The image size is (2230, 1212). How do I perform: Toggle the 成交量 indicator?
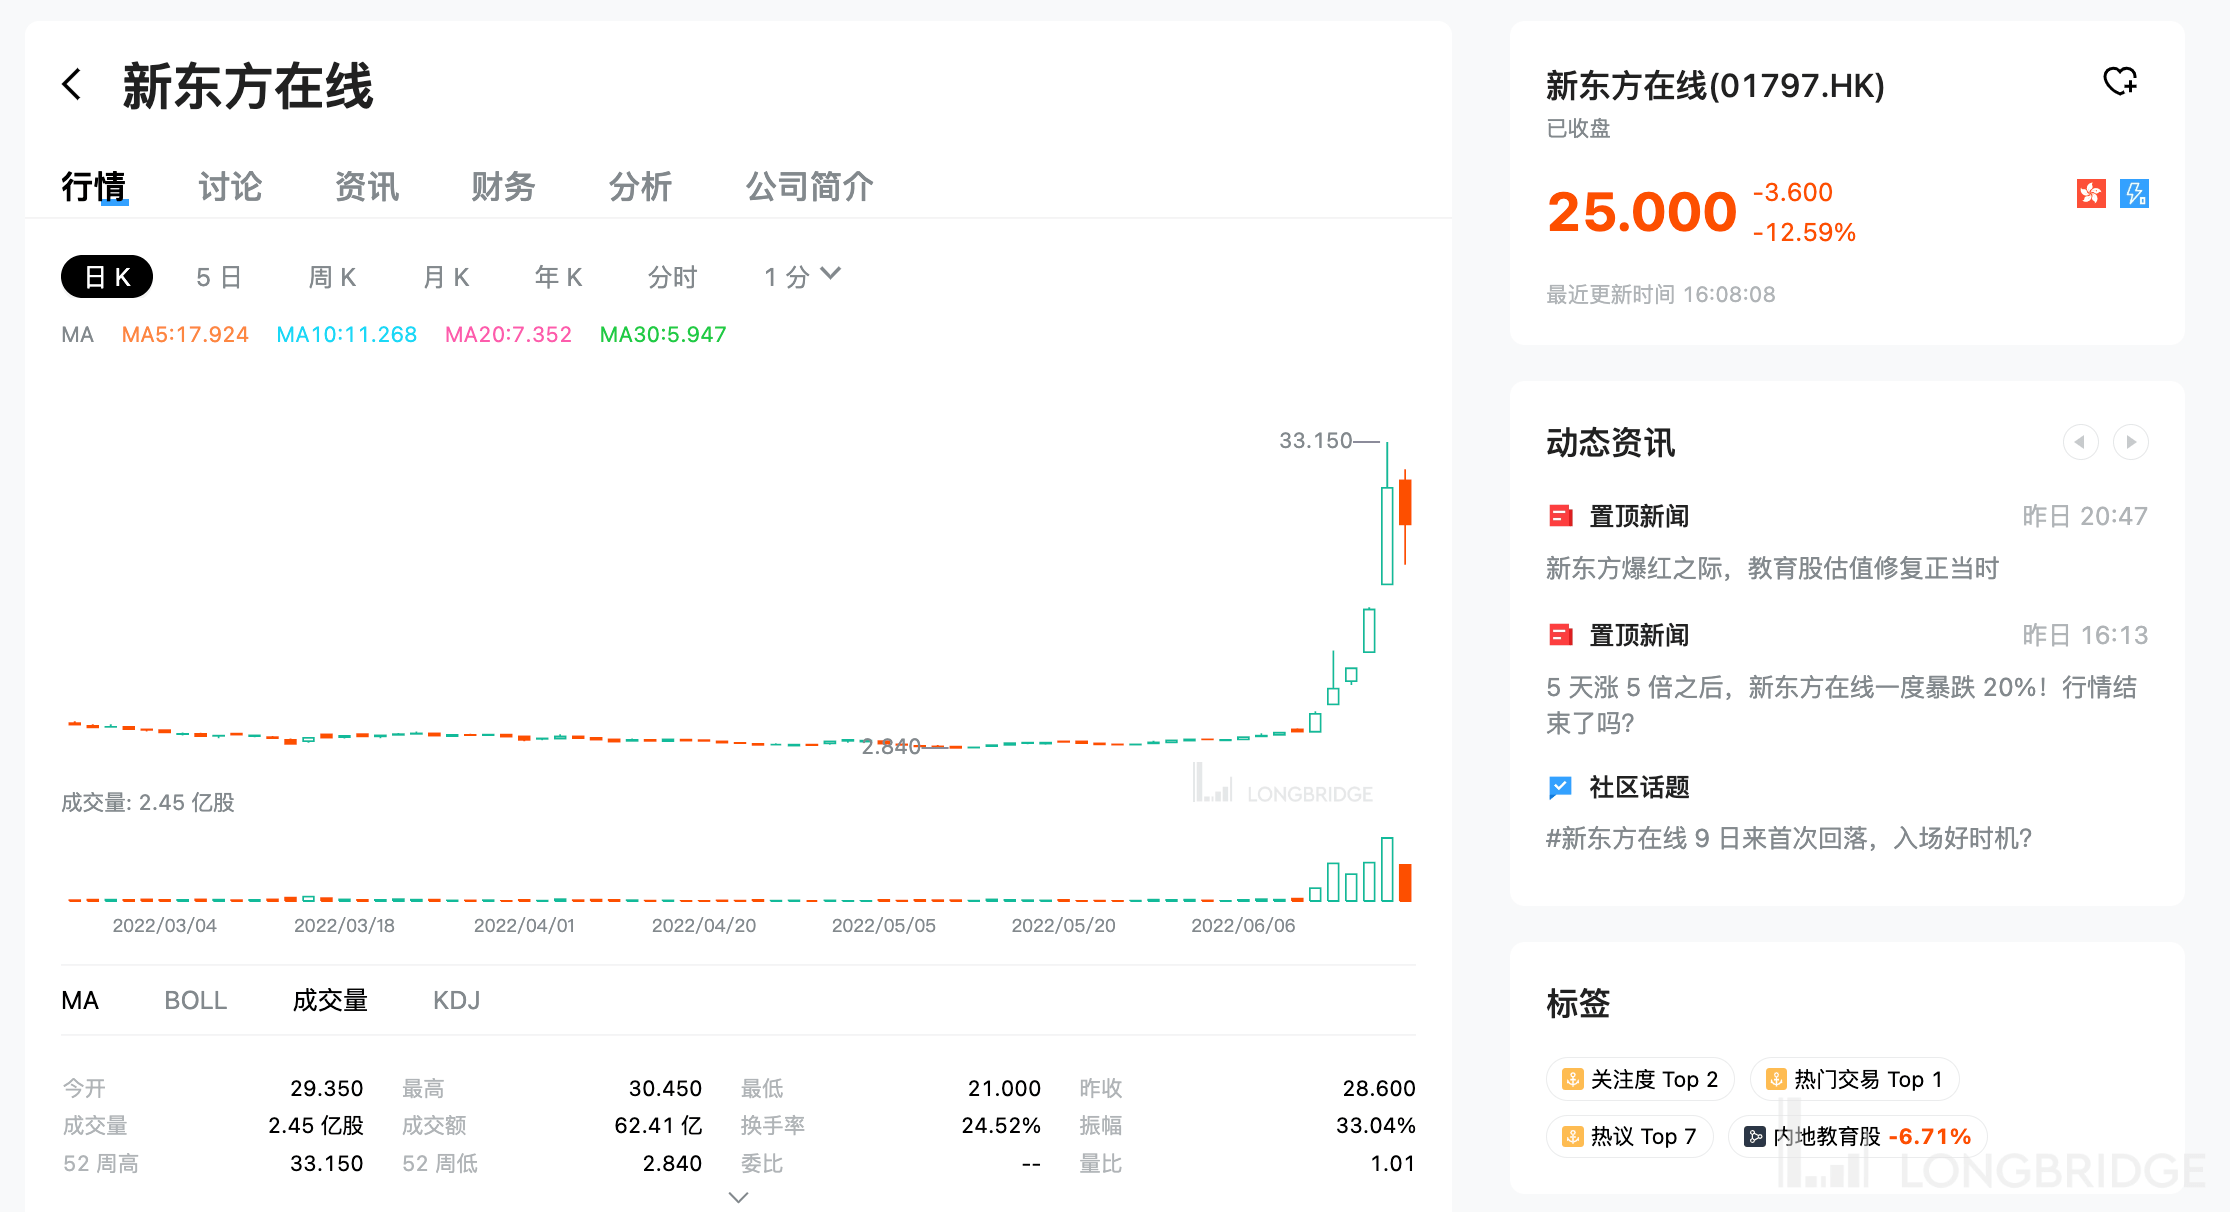click(x=330, y=1000)
